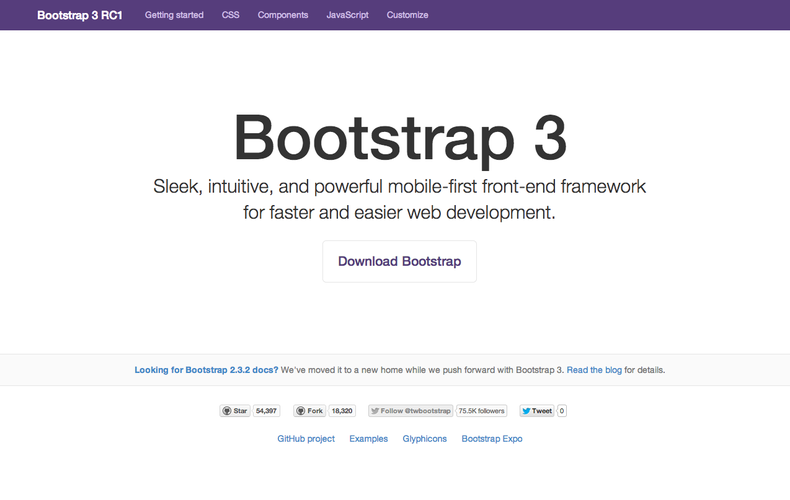This screenshot has height=500, width=790.
Task: Open the Customize page
Action: click(407, 15)
